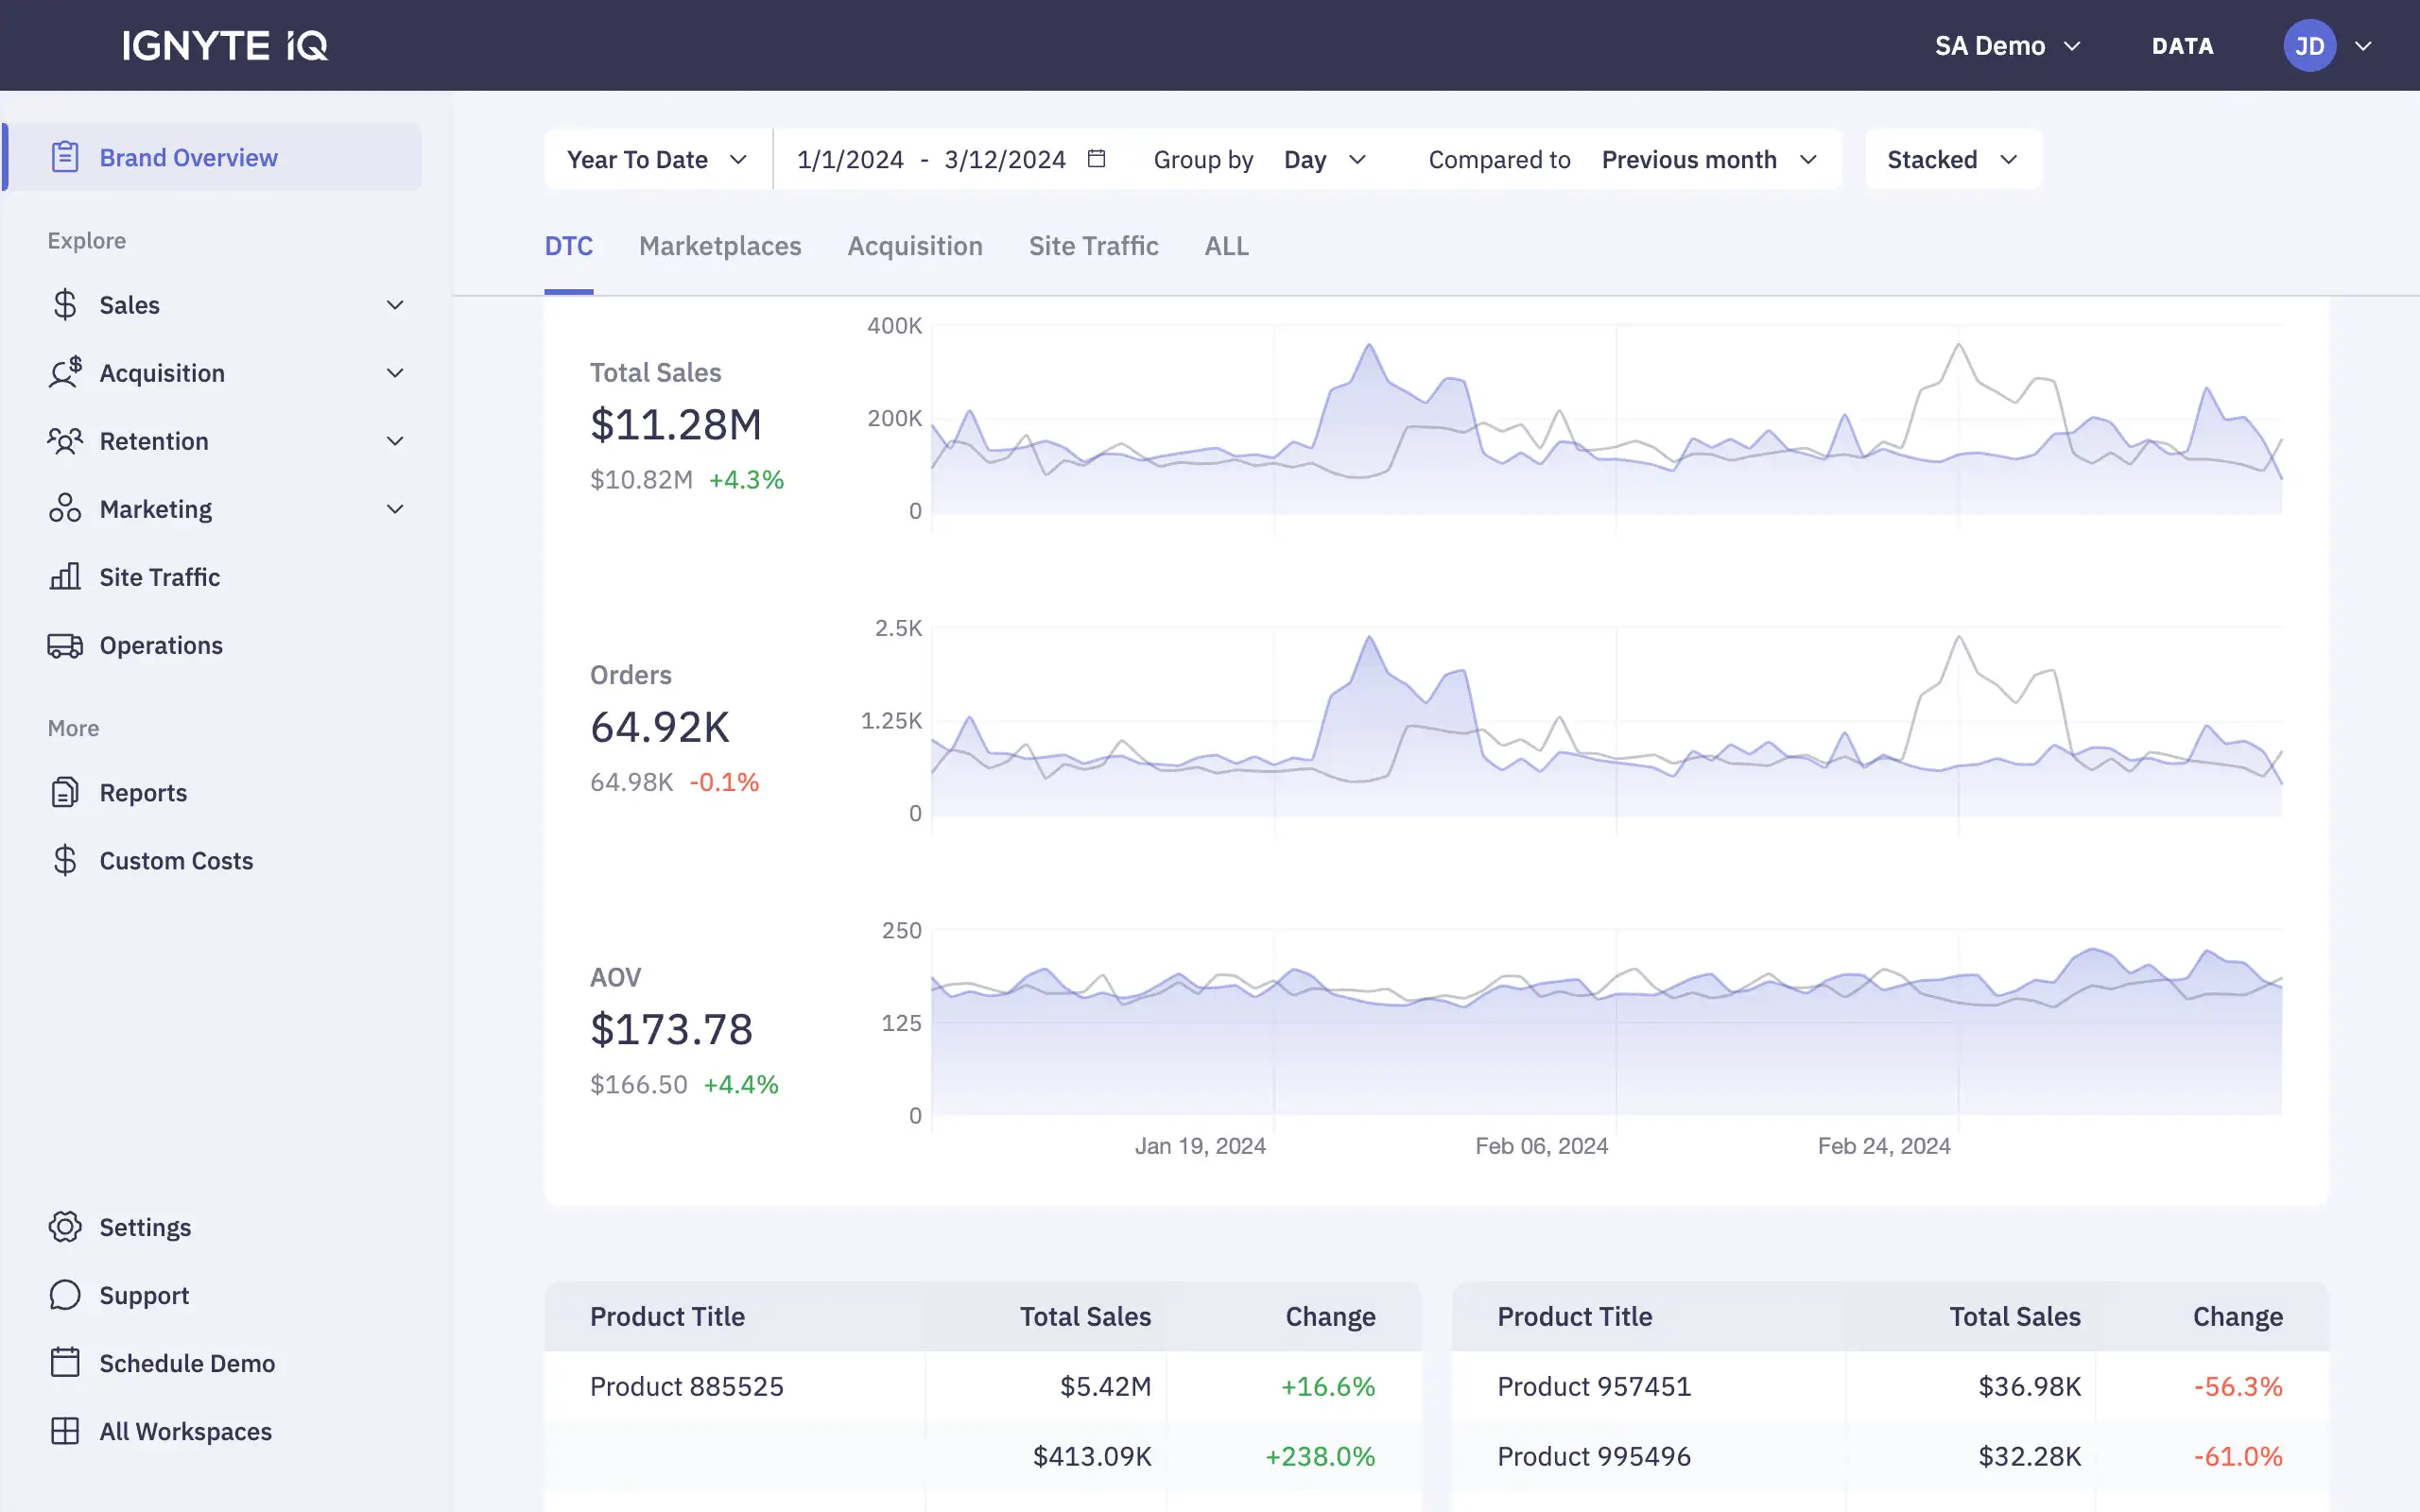The width and height of the screenshot is (2420, 1512).
Task: Click the Site Traffic bar chart icon
Action: coord(65,576)
